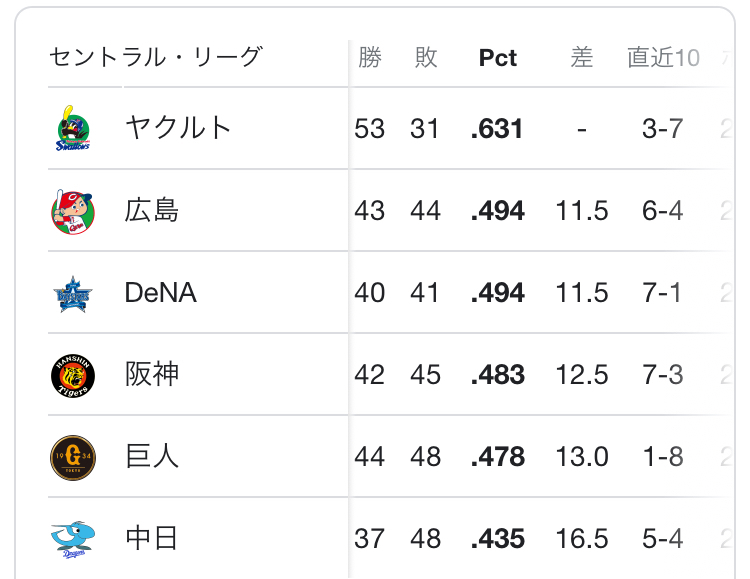The image size is (750, 579).
Task: Click the Yomiuri Giants team logo
Action: (x=73, y=457)
